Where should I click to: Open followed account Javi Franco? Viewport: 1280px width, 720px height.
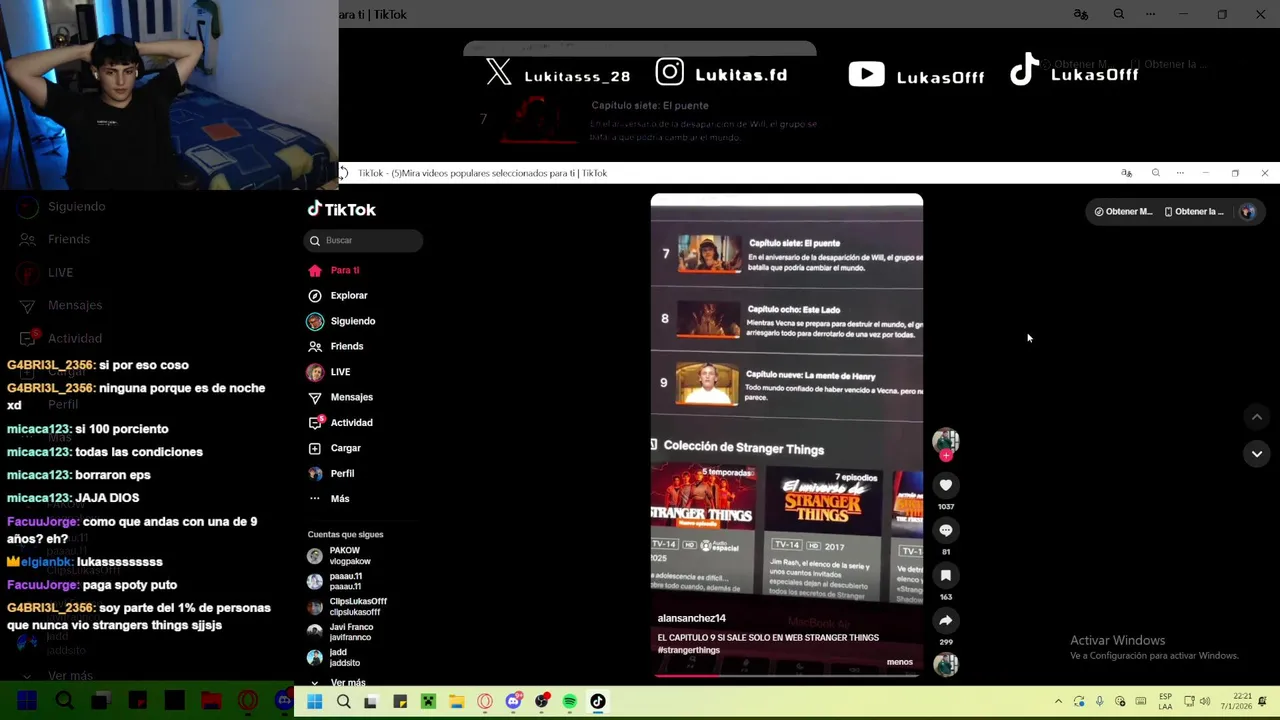coord(340,632)
